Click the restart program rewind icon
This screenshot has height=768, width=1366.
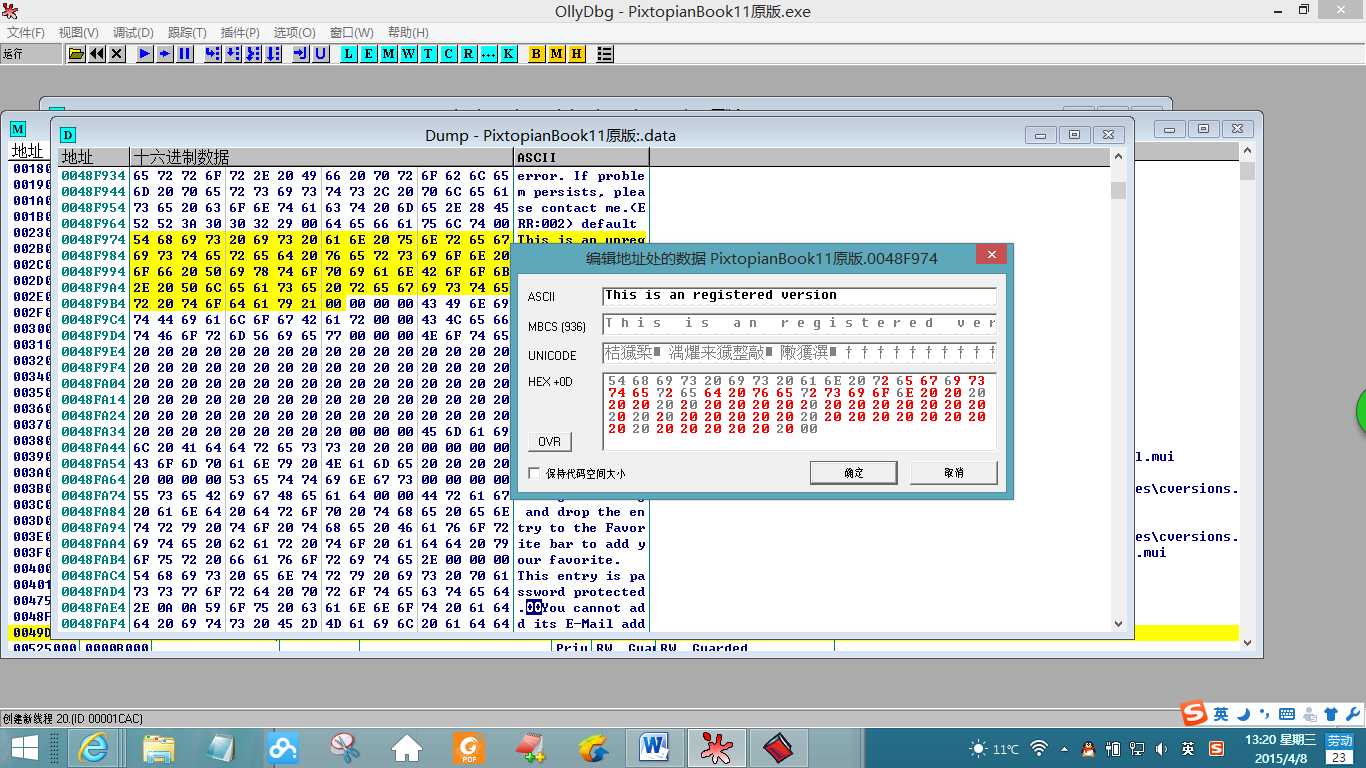(x=97, y=54)
